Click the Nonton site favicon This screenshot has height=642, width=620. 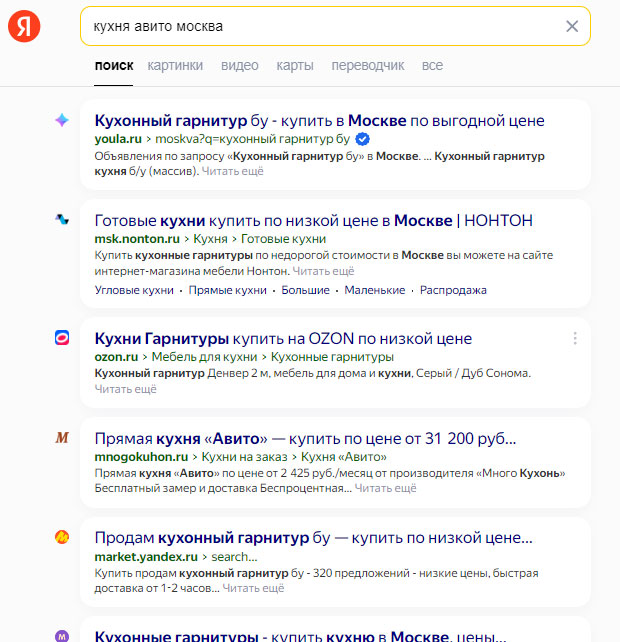point(62,219)
